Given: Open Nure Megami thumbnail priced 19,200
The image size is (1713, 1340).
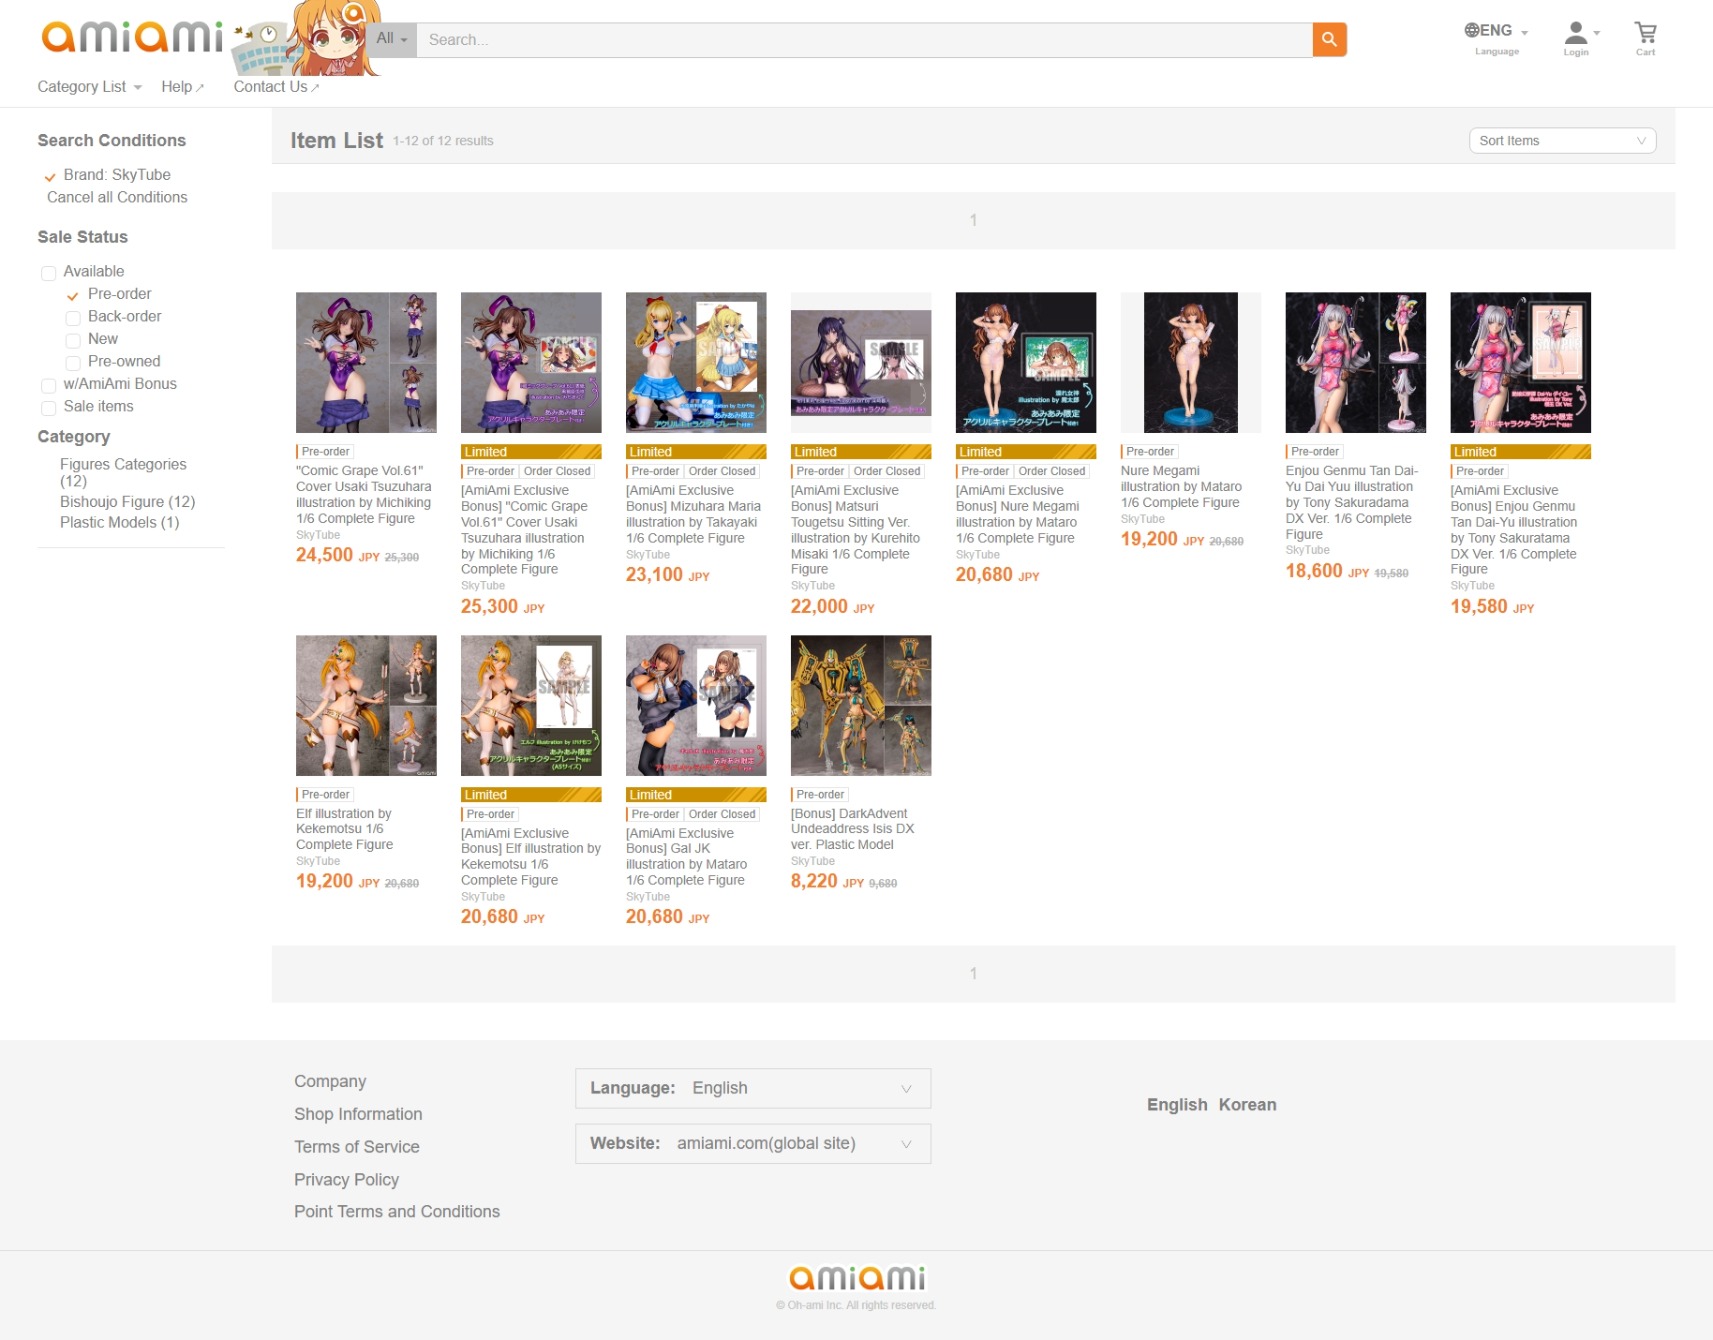Looking at the screenshot, I should pyautogui.click(x=1191, y=362).
